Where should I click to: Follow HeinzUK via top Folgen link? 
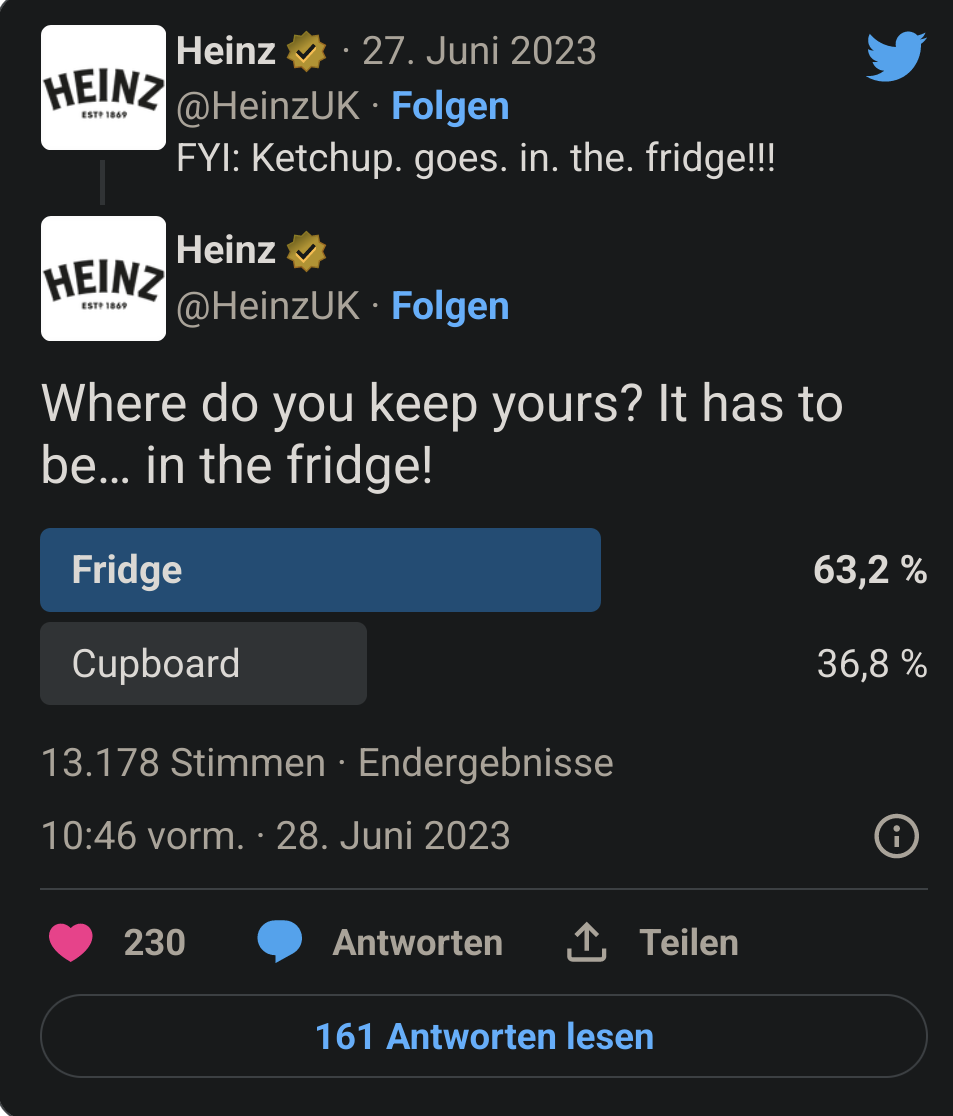pos(450,107)
